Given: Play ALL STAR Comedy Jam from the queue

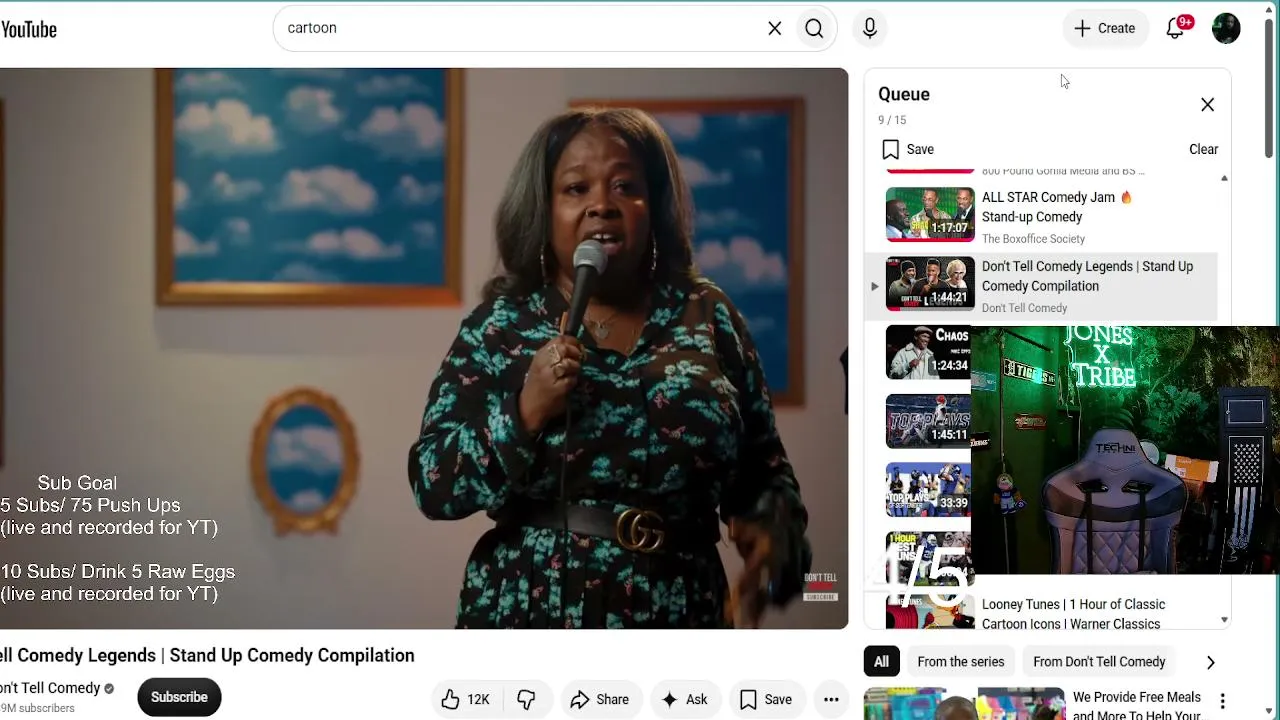Looking at the screenshot, I should (930, 214).
